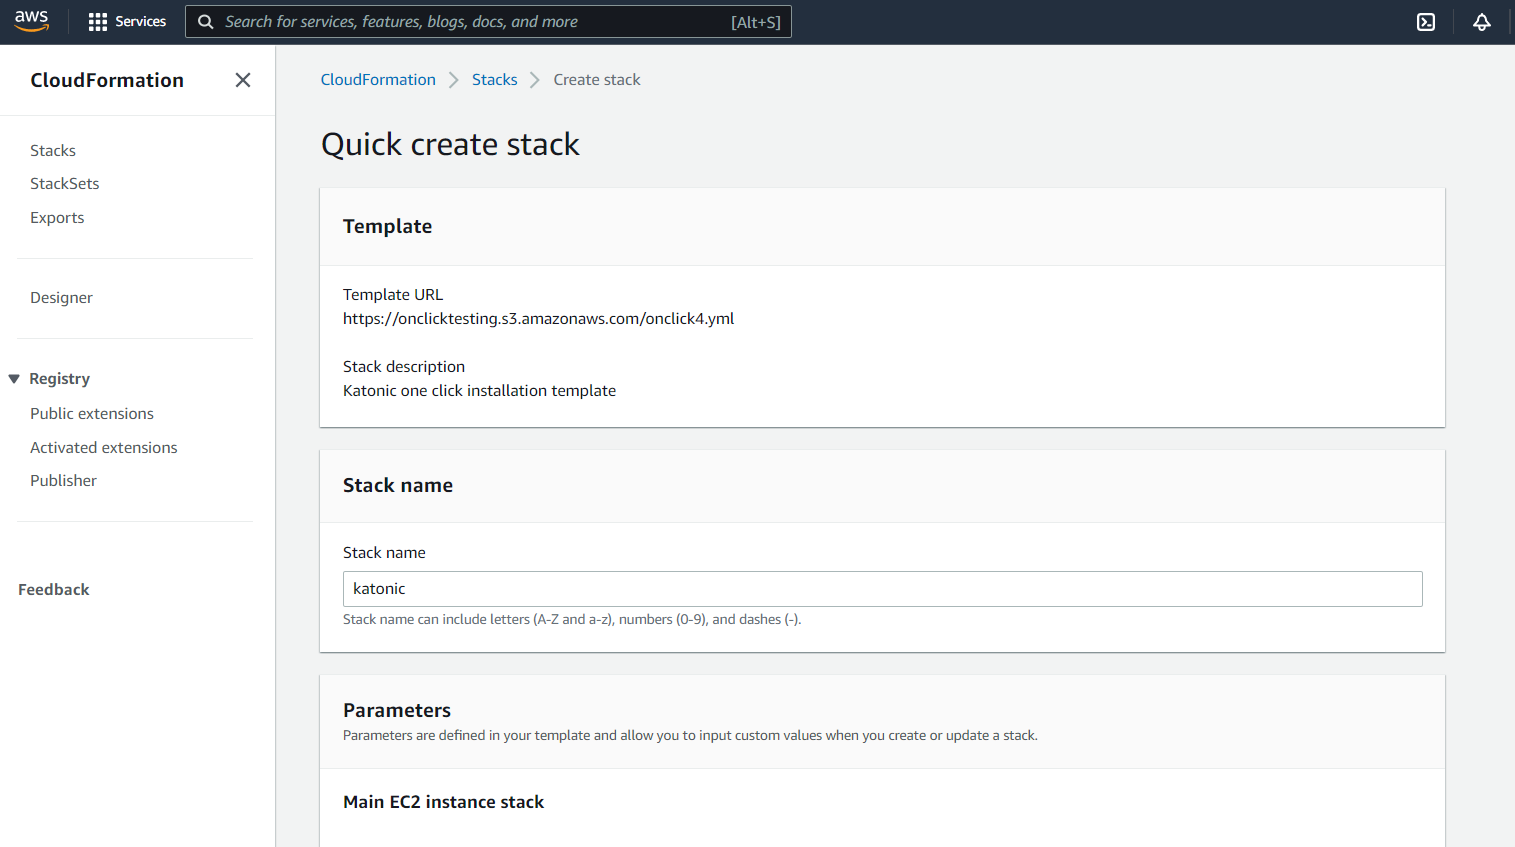Click 'Main EC2 instance stack' heading
This screenshot has height=847, width=1515.
444,802
